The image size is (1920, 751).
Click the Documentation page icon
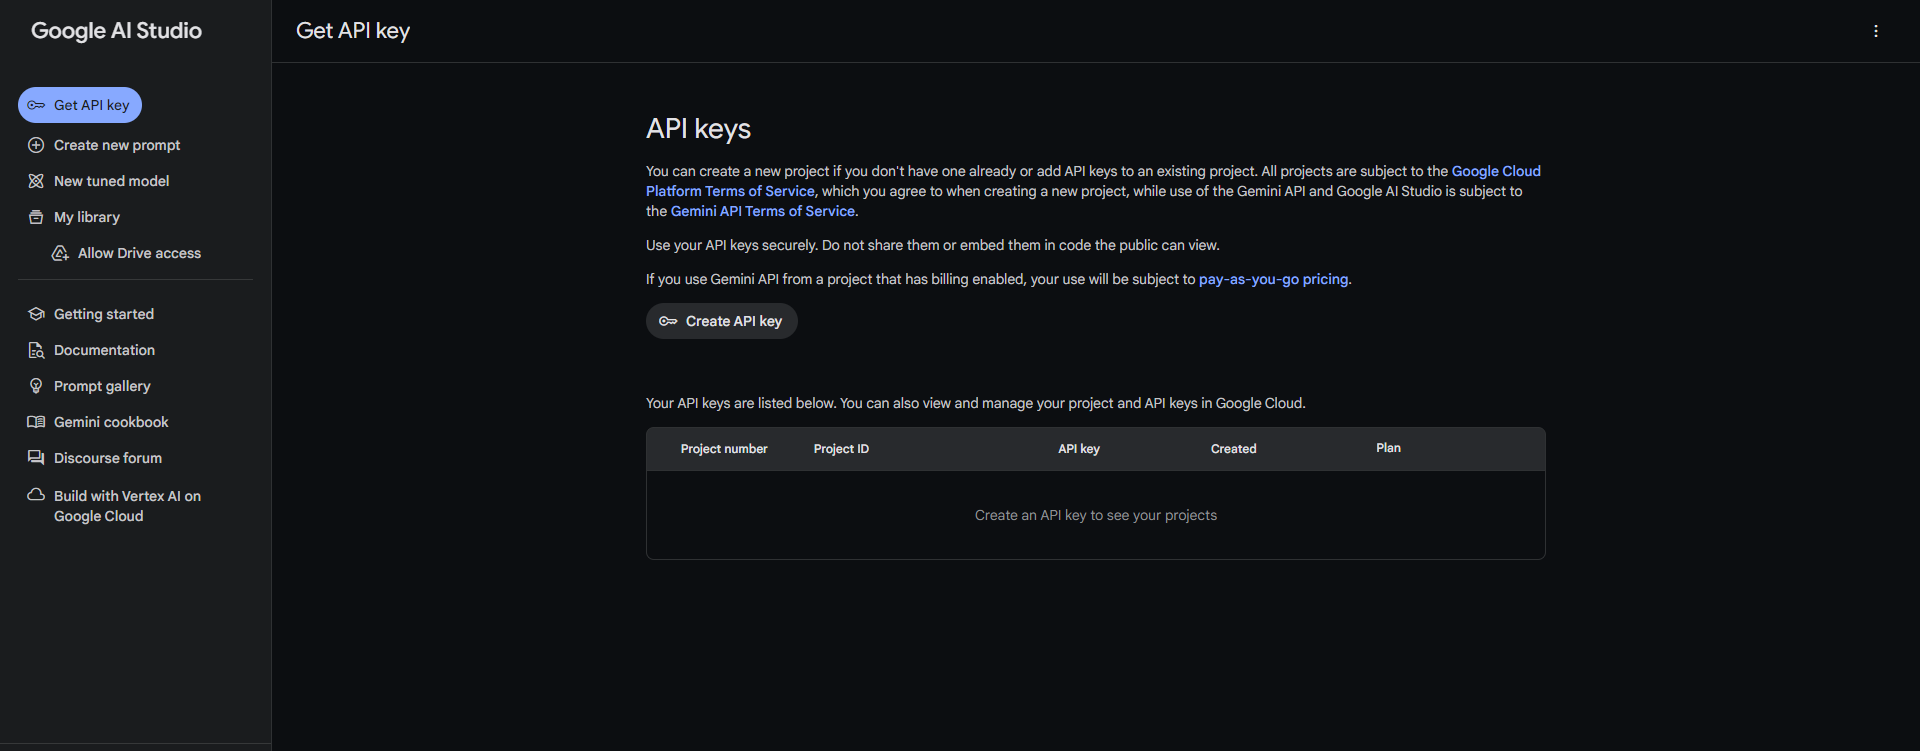[36, 350]
